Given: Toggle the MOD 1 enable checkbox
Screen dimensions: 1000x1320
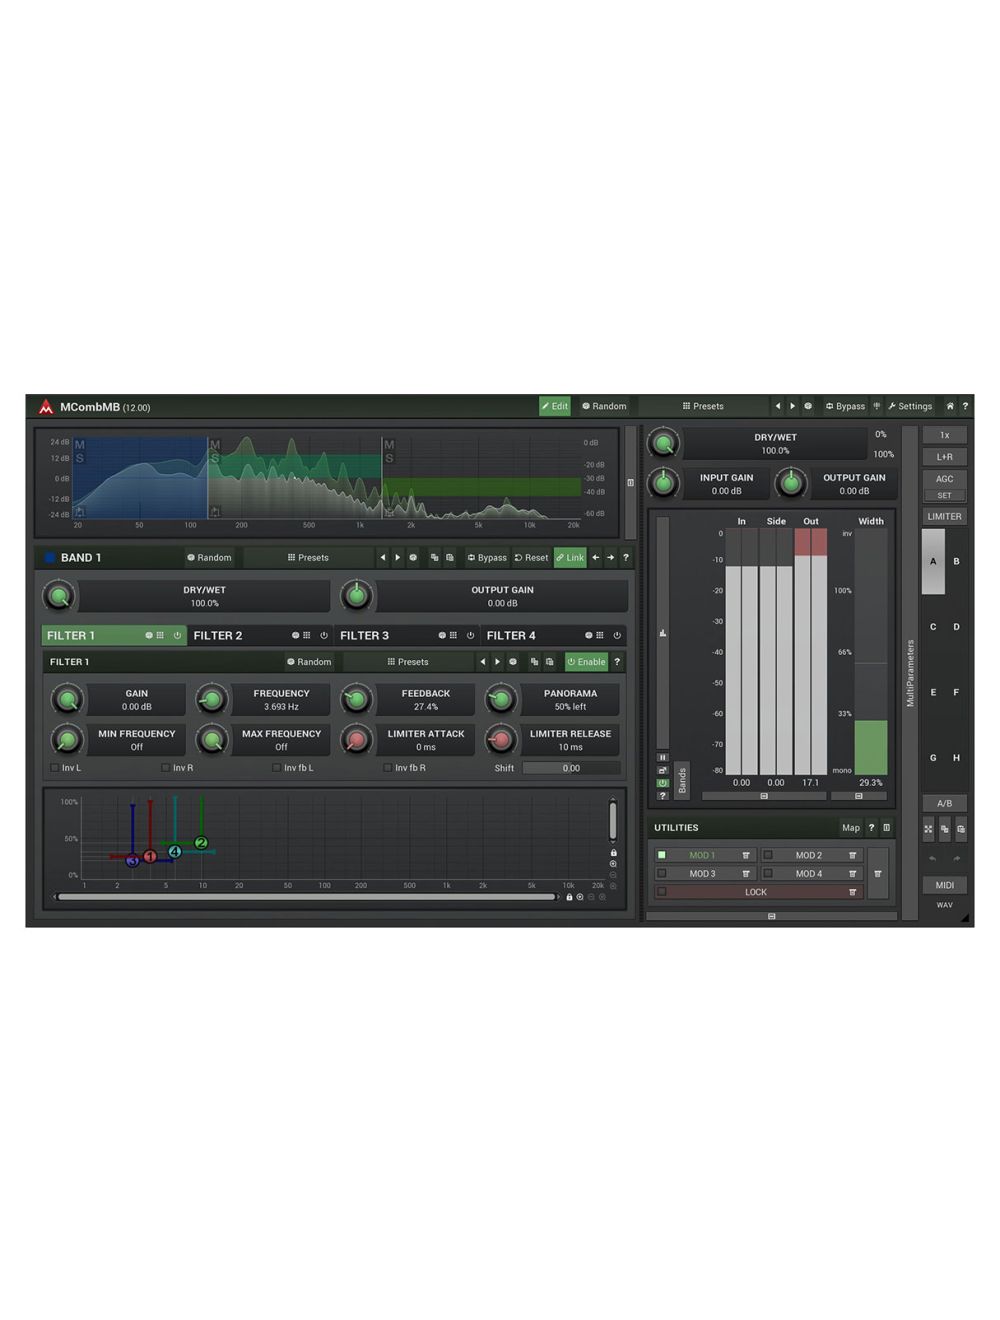Looking at the screenshot, I should point(662,855).
